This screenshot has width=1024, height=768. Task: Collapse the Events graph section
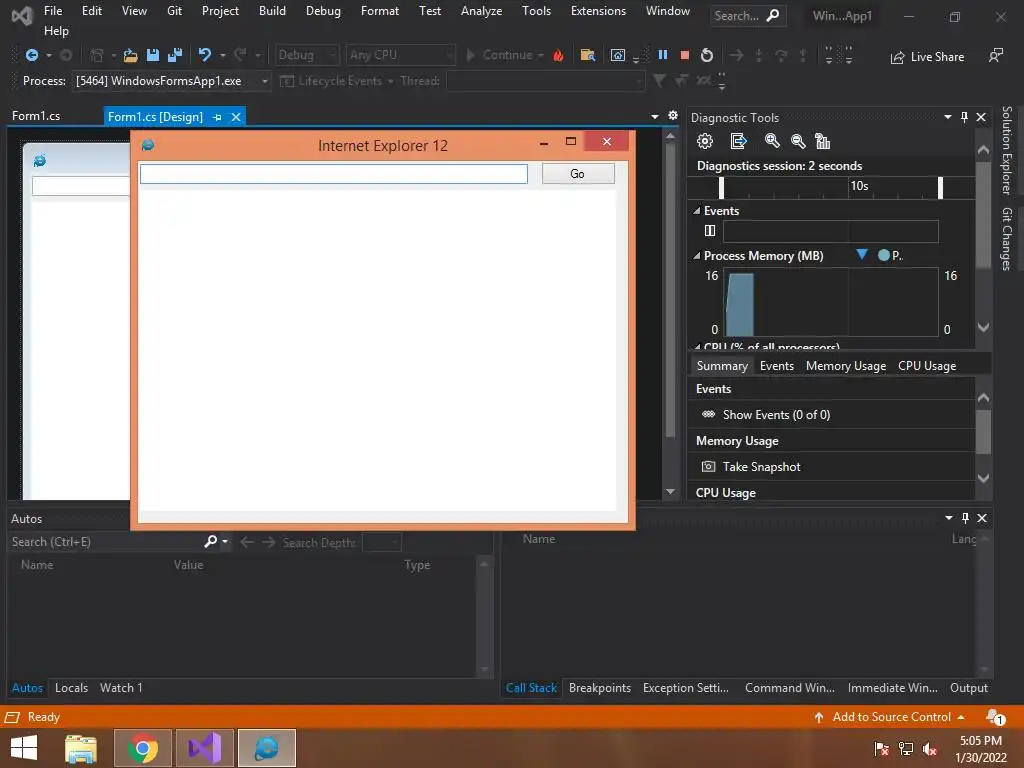click(x=696, y=211)
